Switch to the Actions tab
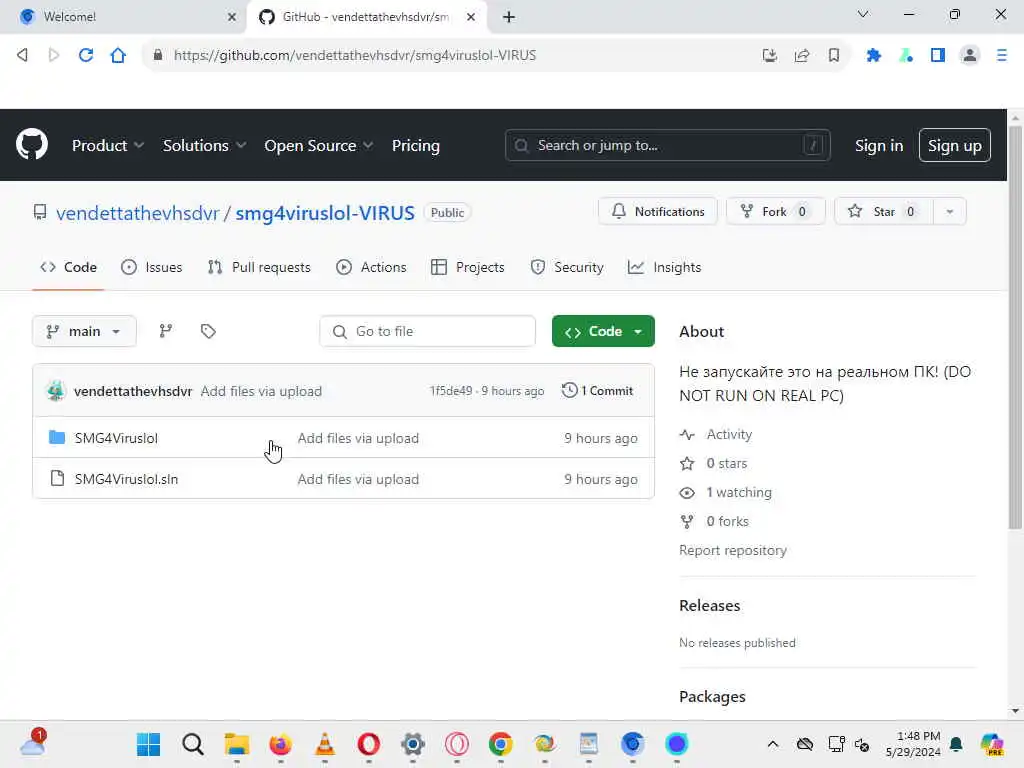This screenshot has height=768, width=1024. coord(371,267)
